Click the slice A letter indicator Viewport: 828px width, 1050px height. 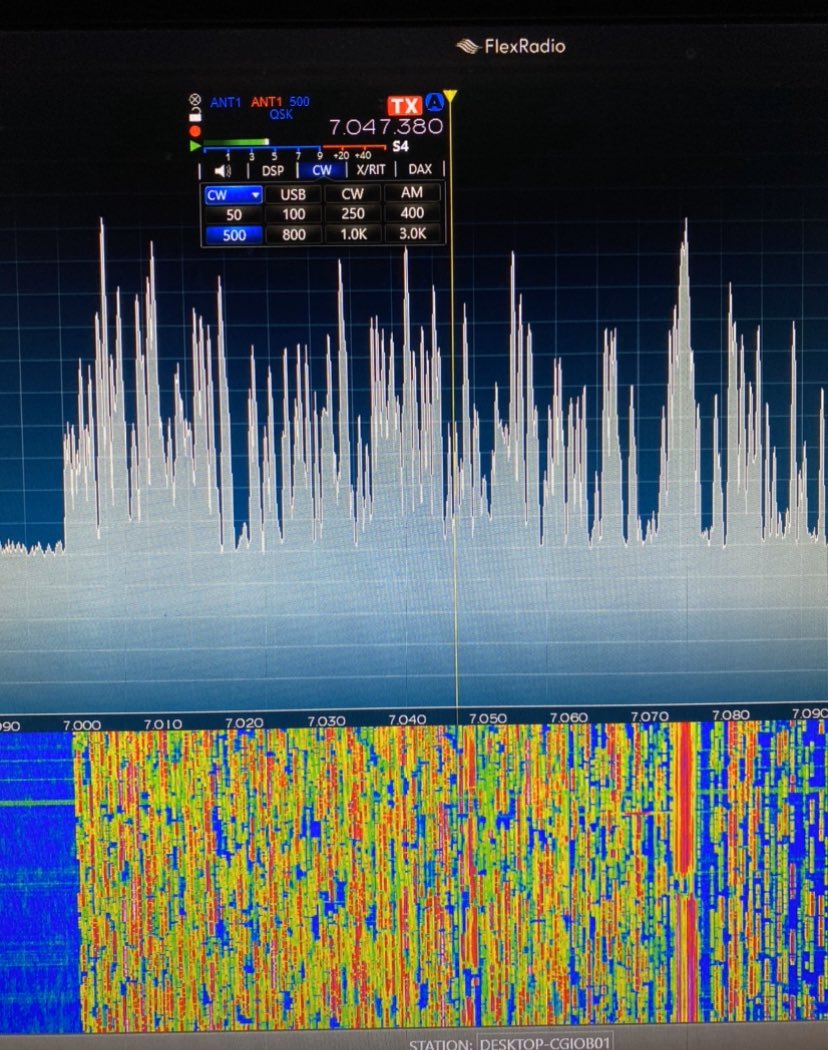tap(435, 102)
